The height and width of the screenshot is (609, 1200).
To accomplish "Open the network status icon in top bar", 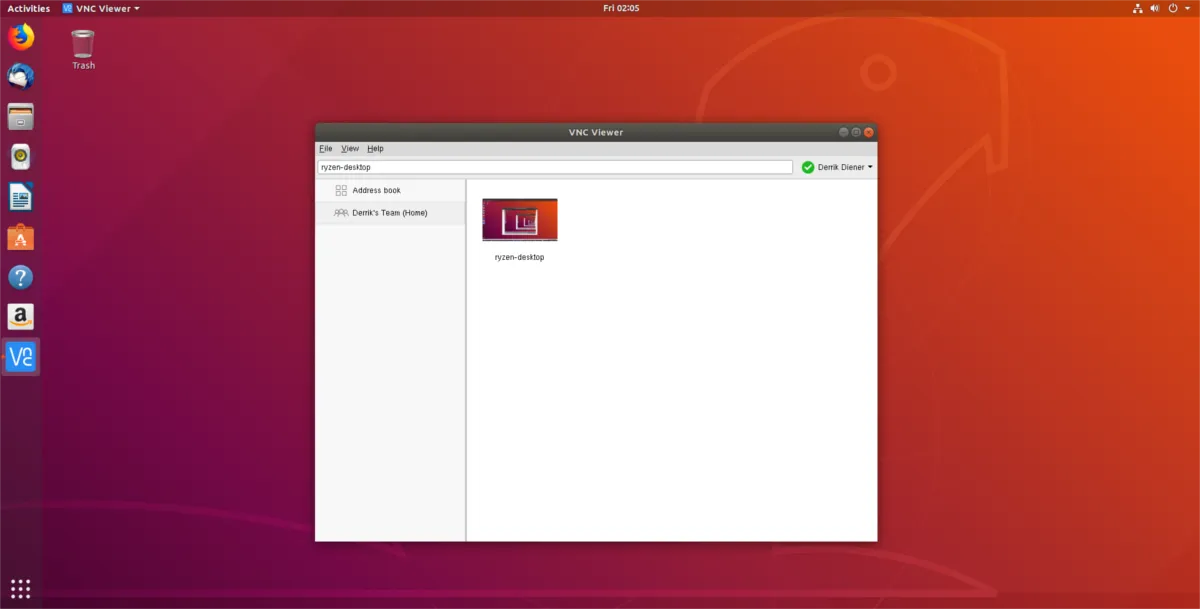I will 1137,8.
